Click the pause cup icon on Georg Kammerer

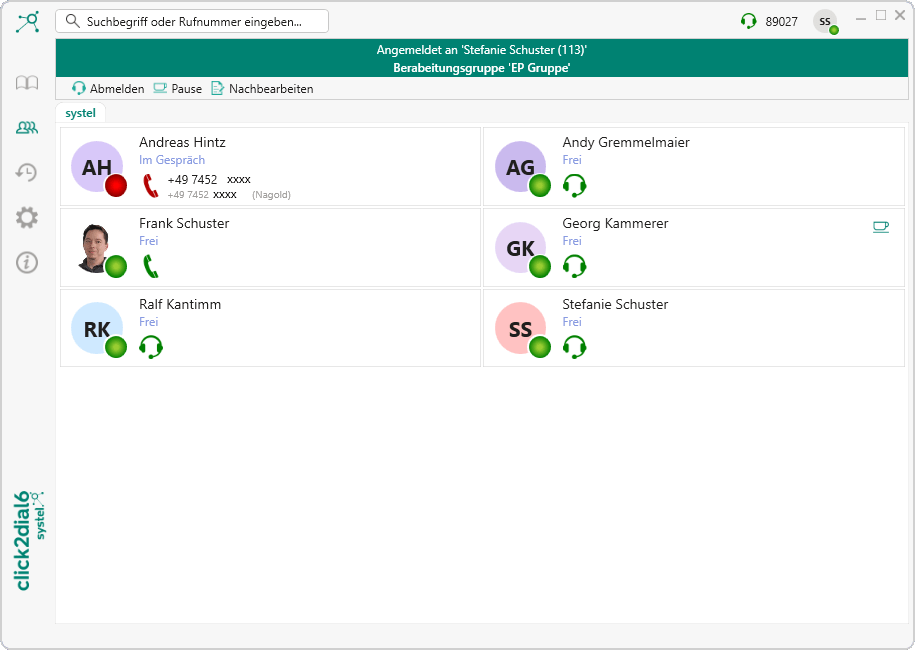click(x=880, y=227)
